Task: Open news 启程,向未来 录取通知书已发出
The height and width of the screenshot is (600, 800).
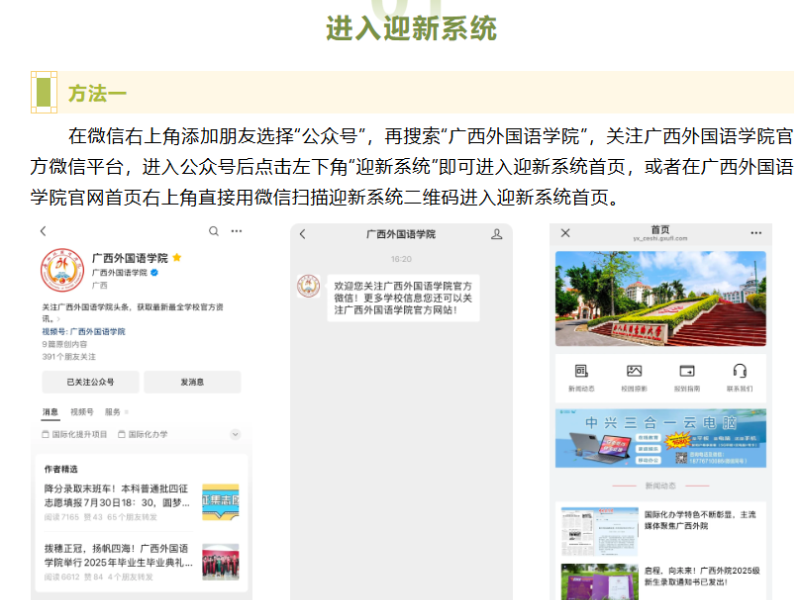Action: click(x=702, y=576)
